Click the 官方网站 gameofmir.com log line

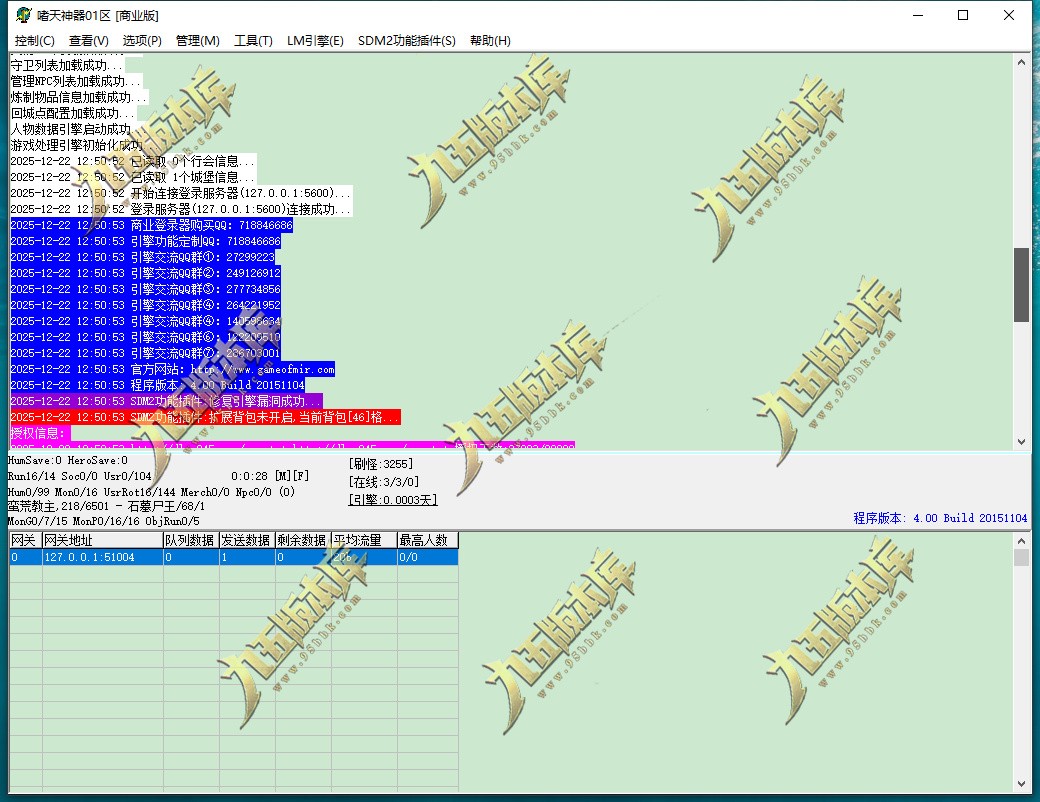pos(172,369)
